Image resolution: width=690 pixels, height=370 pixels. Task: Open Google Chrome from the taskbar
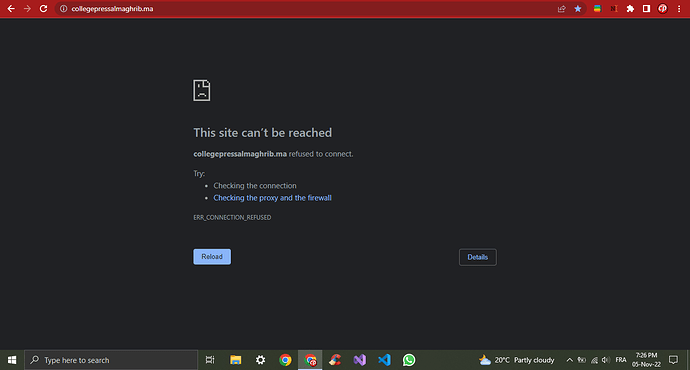click(x=285, y=360)
